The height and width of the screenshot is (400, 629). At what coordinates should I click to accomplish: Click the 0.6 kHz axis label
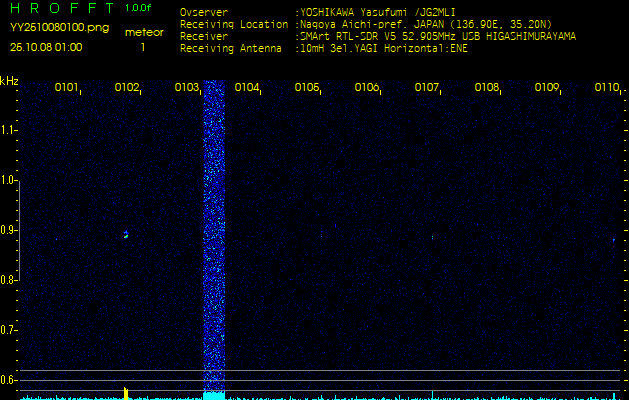(8, 380)
